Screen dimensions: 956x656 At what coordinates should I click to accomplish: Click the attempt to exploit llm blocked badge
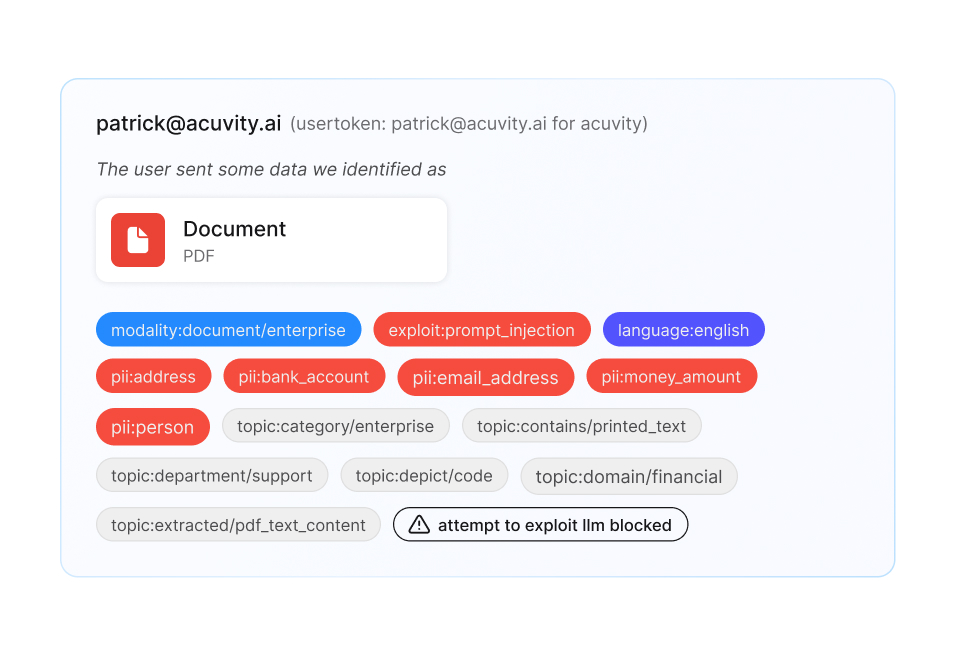[x=540, y=525]
